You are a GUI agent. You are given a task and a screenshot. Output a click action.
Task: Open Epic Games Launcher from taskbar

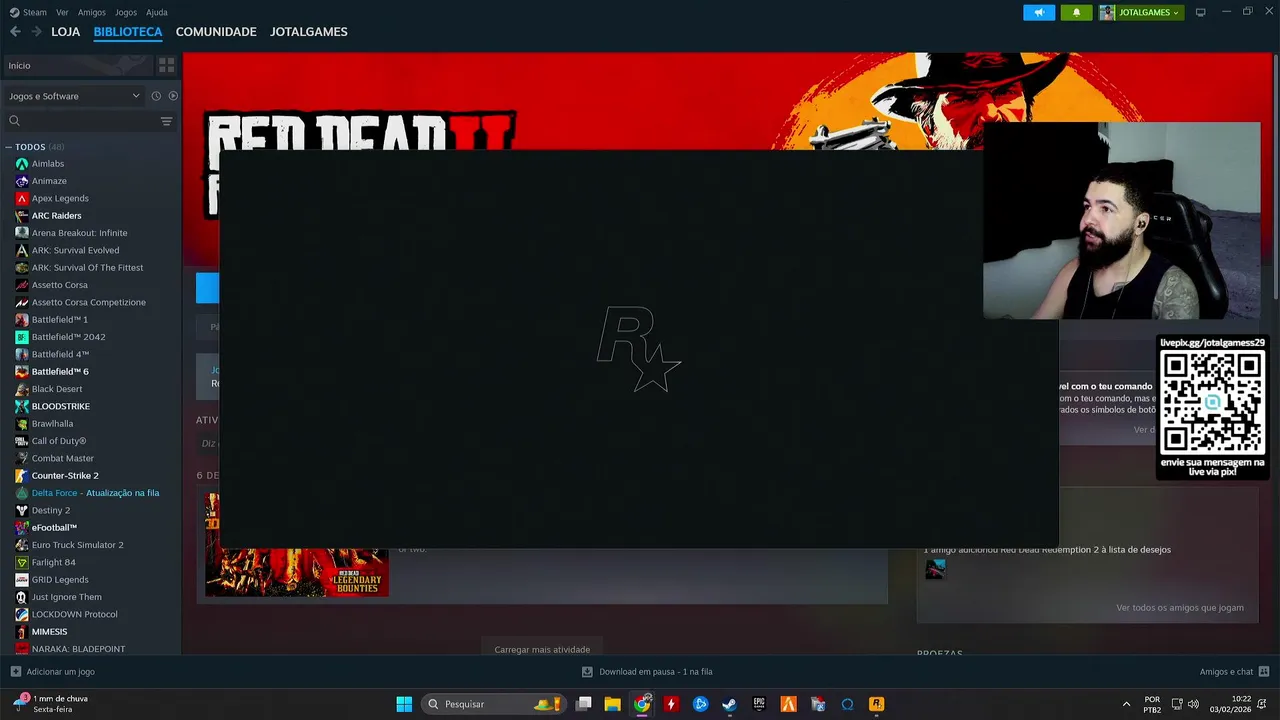(759, 704)
